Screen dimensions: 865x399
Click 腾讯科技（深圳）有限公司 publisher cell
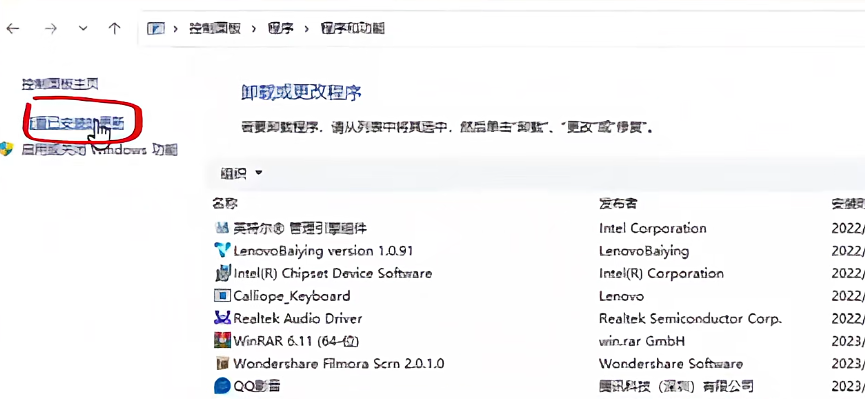click(676, 386)
